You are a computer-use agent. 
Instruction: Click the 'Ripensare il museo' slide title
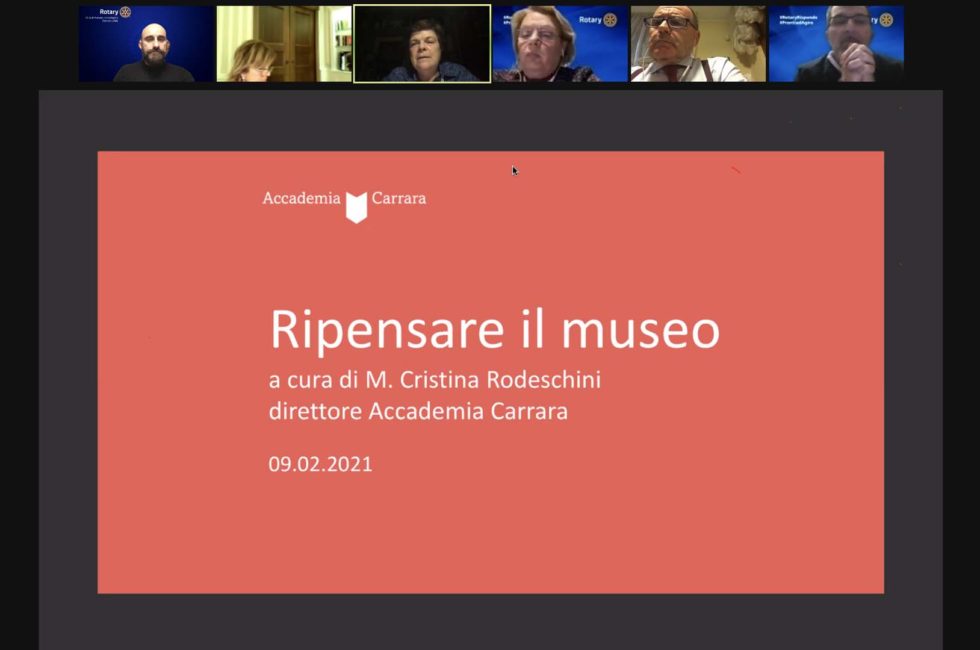pyautogui.click(x=494, y=330)
